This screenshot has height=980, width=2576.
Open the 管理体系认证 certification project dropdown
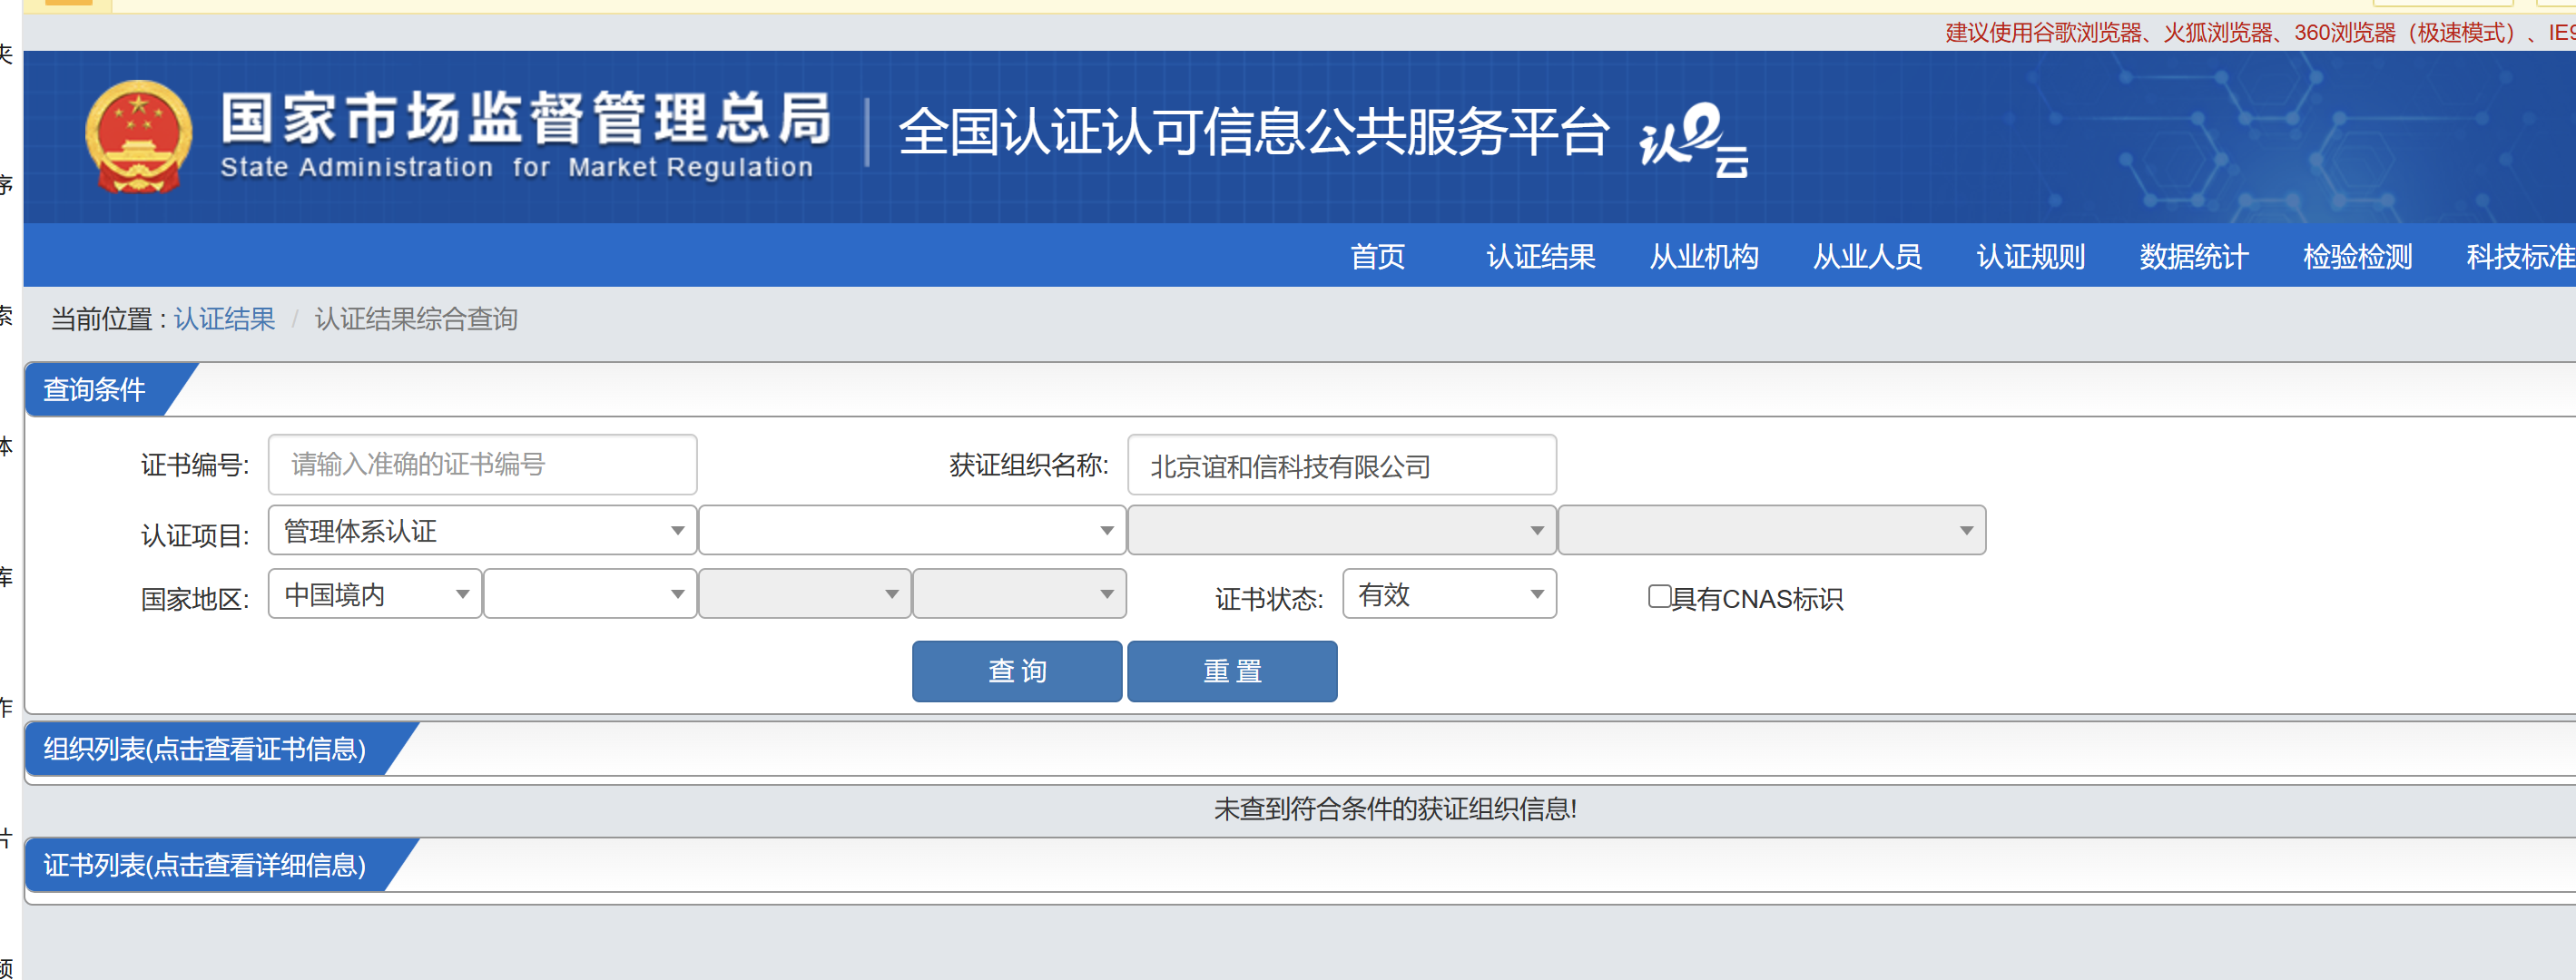click(482, 531)
